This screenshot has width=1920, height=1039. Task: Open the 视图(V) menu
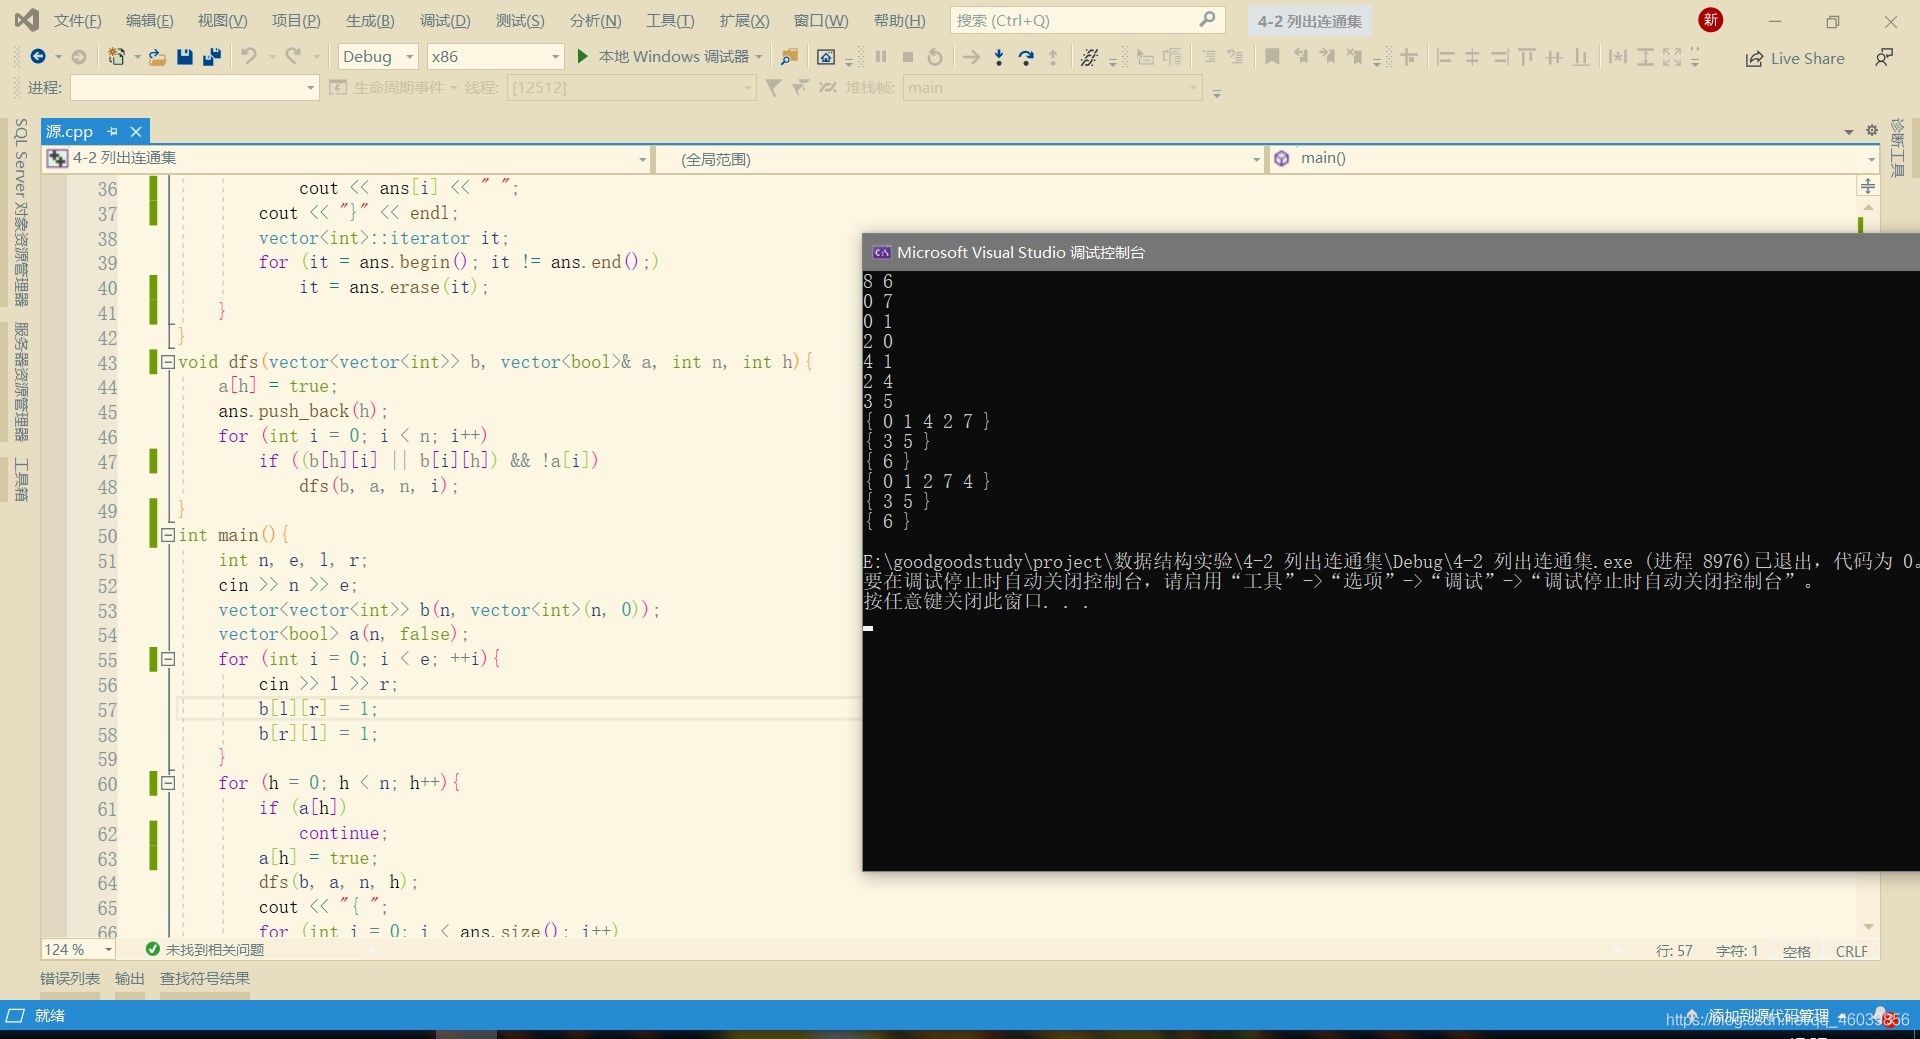pos(222,20)
